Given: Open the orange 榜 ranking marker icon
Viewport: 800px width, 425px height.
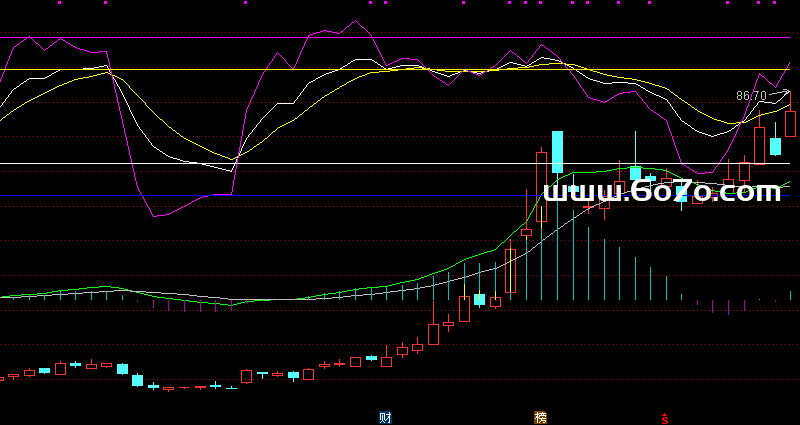Looking at the screenshot, I should pos(541,417).
